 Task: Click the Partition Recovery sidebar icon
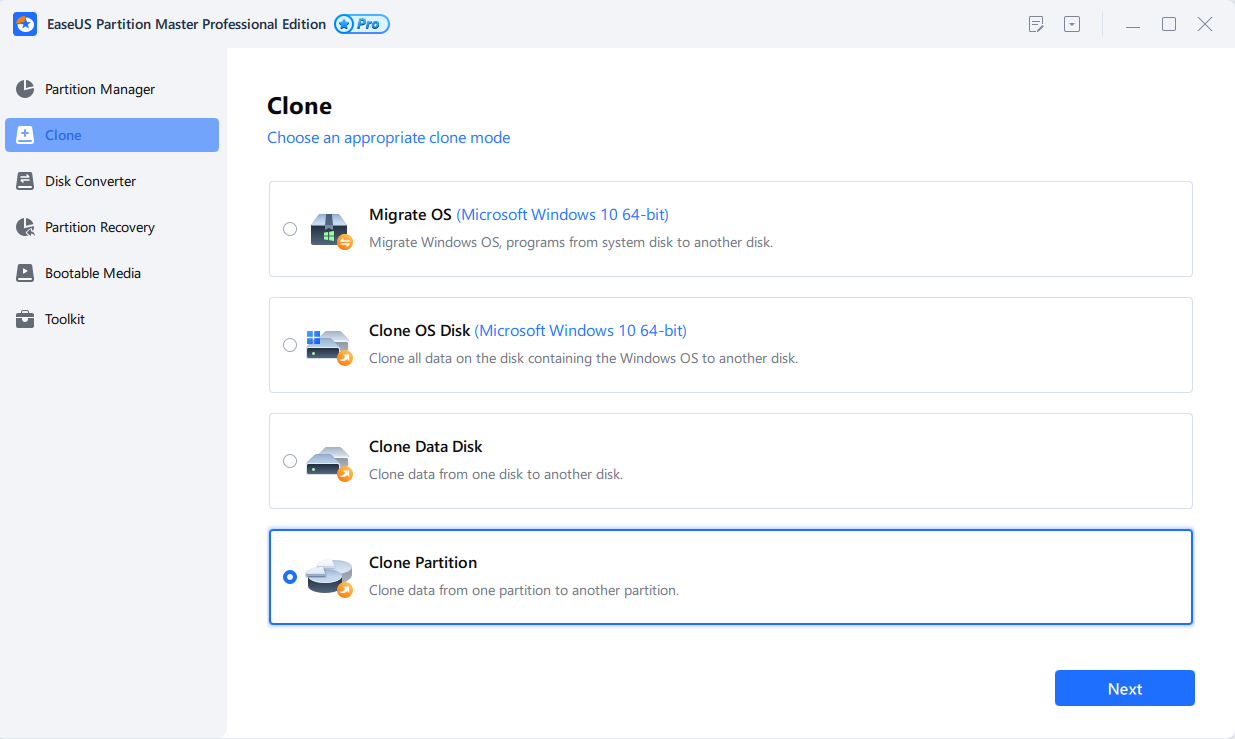click(x=25, y=227)
